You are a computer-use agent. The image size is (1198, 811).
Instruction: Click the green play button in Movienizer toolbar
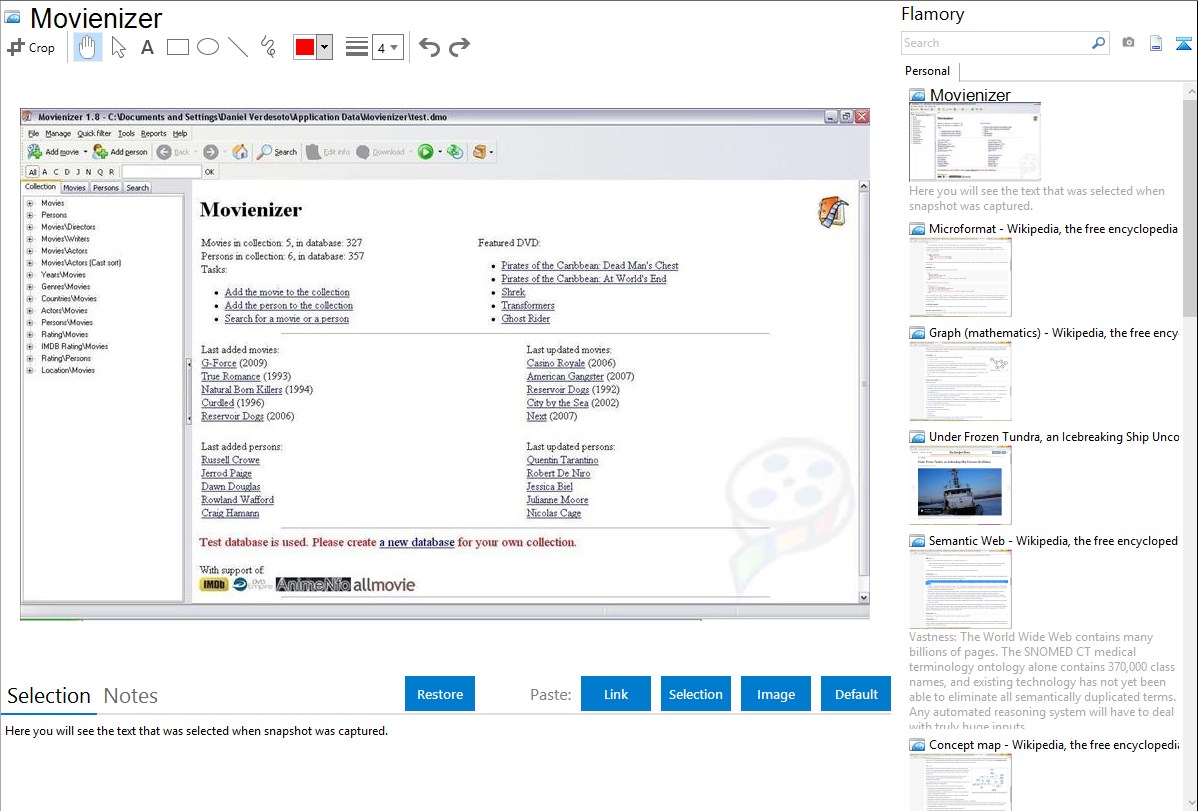point(426,151)
